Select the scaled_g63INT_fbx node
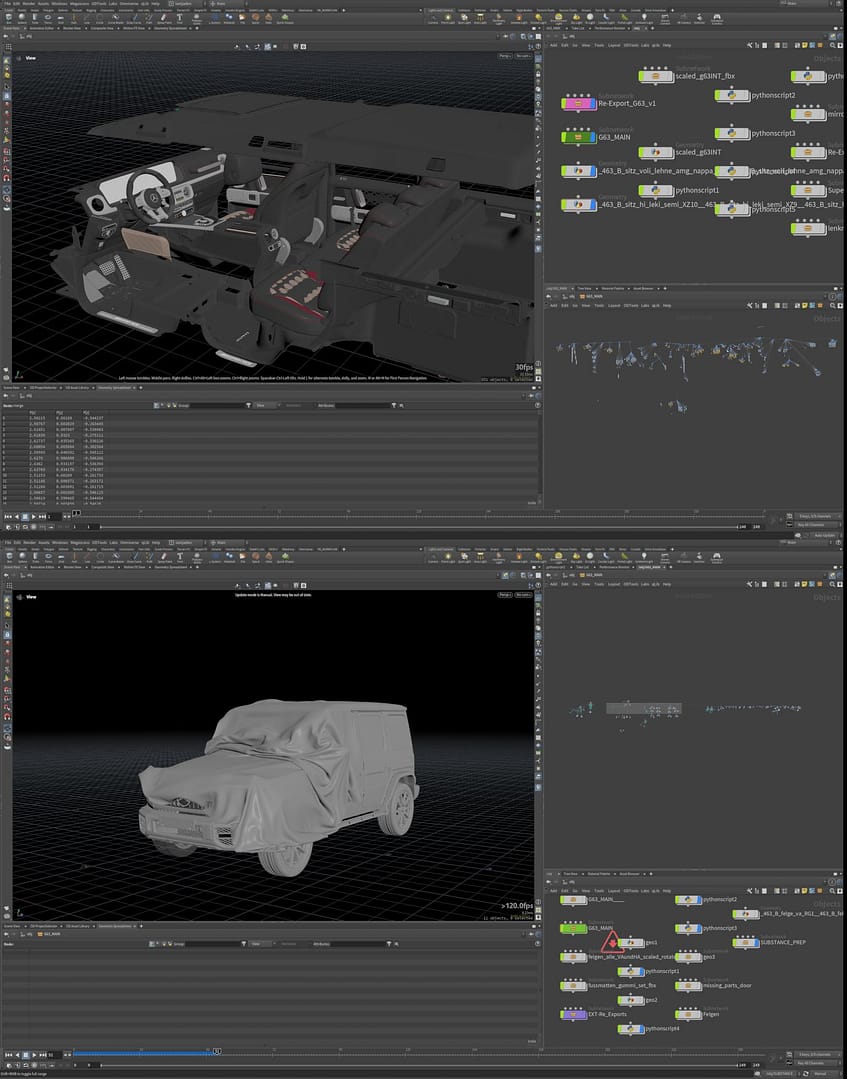 tap(655, 76)
